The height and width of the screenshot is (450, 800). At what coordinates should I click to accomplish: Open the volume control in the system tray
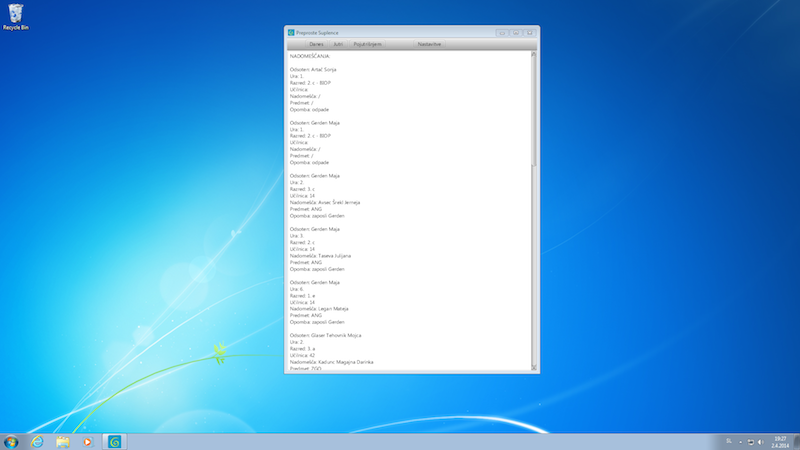coord(762,441)
